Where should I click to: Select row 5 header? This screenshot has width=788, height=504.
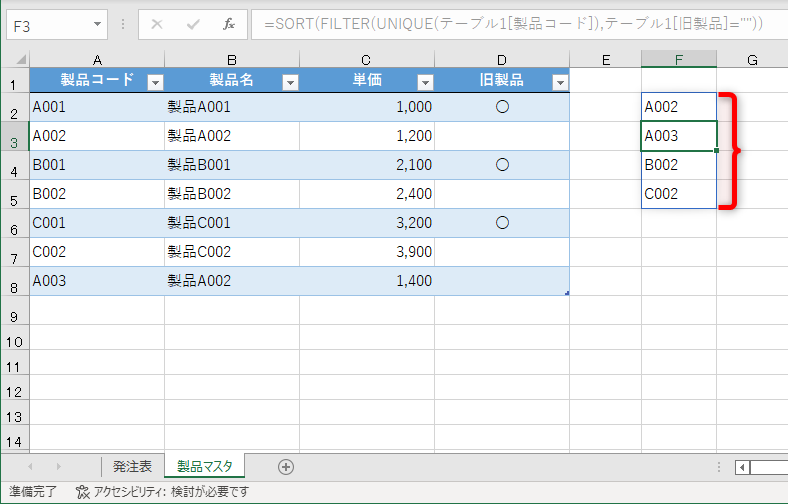point(15,194)
